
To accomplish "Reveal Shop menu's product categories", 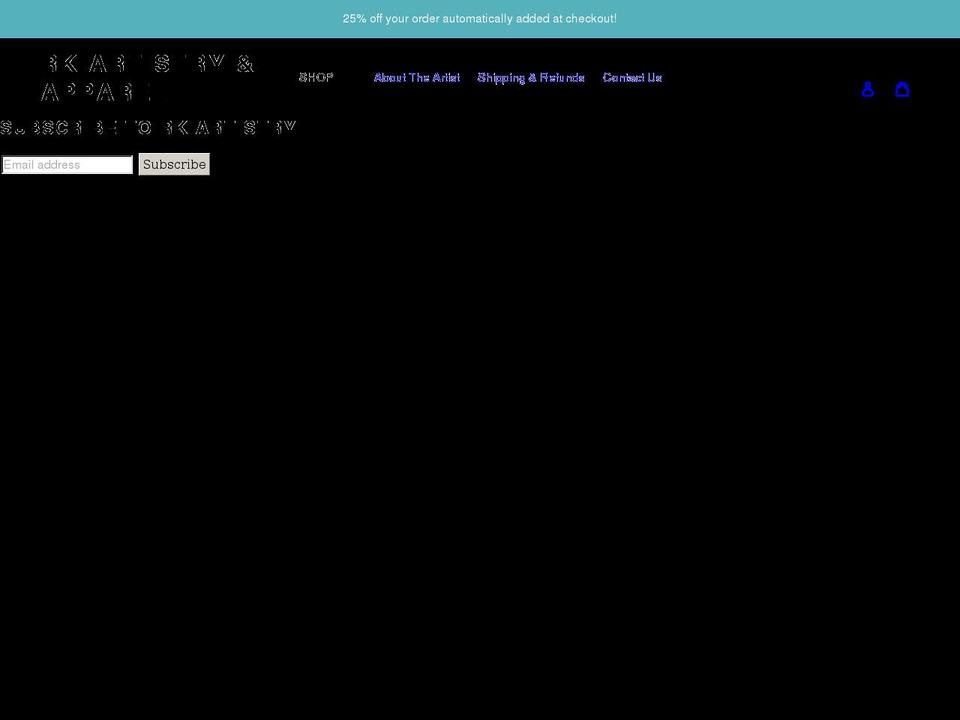I will pos(316,77).
